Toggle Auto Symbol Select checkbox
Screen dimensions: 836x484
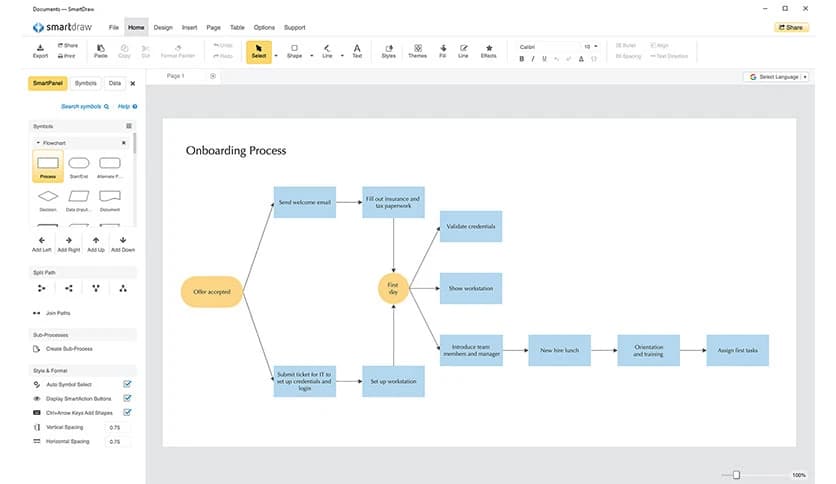pos(127,384)
